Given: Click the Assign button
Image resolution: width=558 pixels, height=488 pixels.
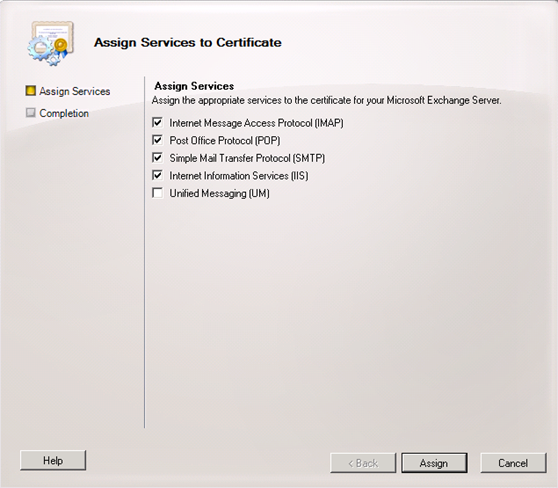Looking at the screenshot, I should [434, 463].
